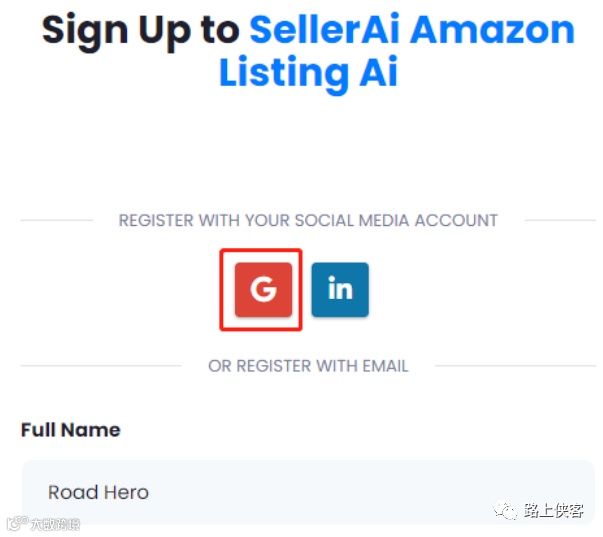
Task: Click the 路上侠客 watermark text
Action: click(x=553, y=511)
